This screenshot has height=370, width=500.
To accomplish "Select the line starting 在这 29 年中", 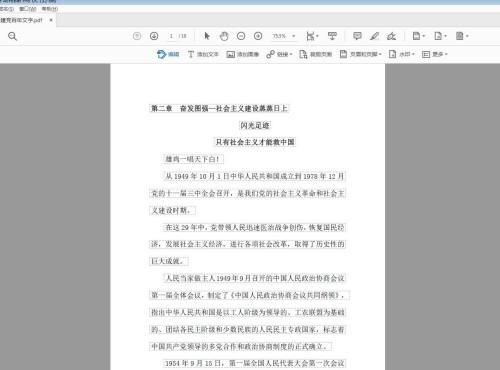I will click(254, 227).
